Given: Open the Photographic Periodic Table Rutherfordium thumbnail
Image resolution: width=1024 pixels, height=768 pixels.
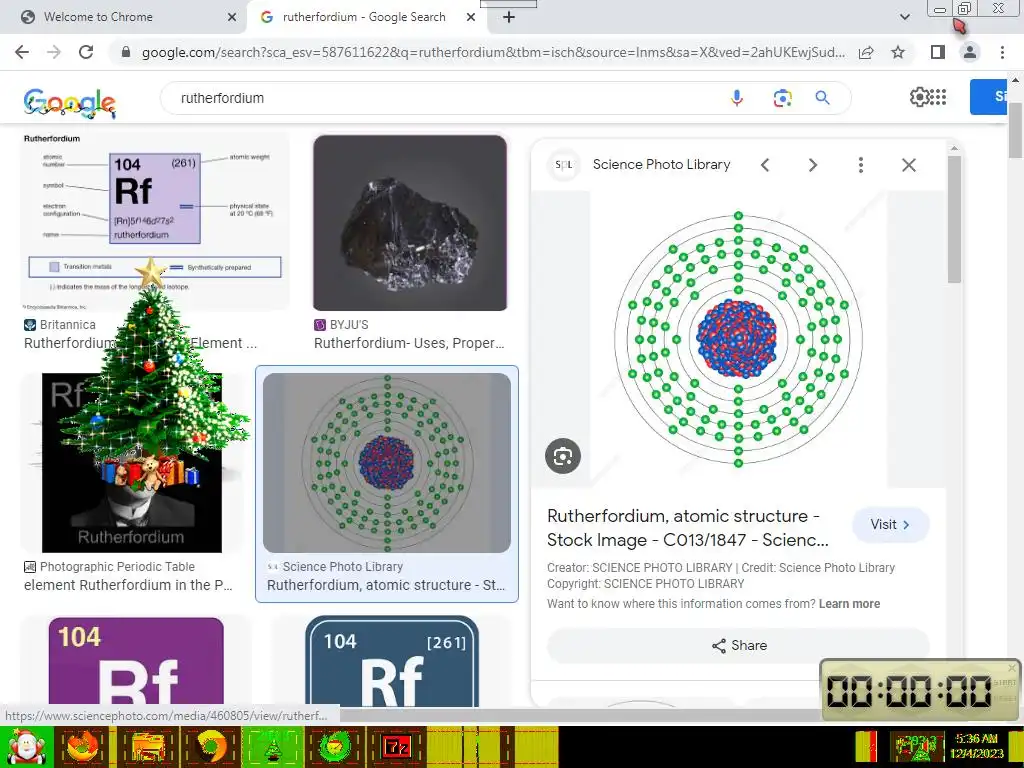Looking at the screenshot, I should pos(132,463).
